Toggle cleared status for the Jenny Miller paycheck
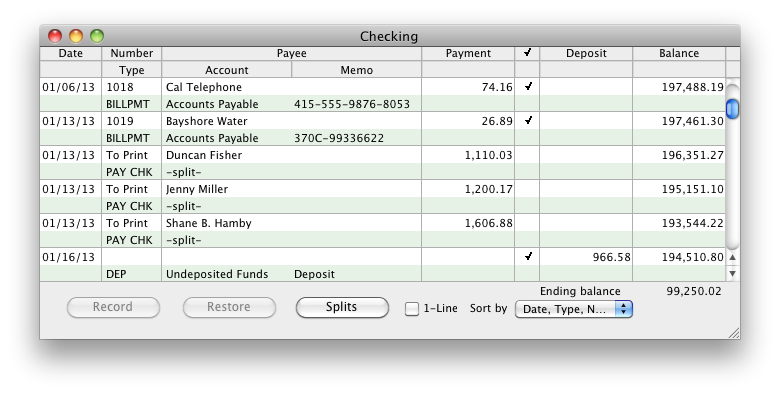The image size is (780, 394). pos(527,189)
